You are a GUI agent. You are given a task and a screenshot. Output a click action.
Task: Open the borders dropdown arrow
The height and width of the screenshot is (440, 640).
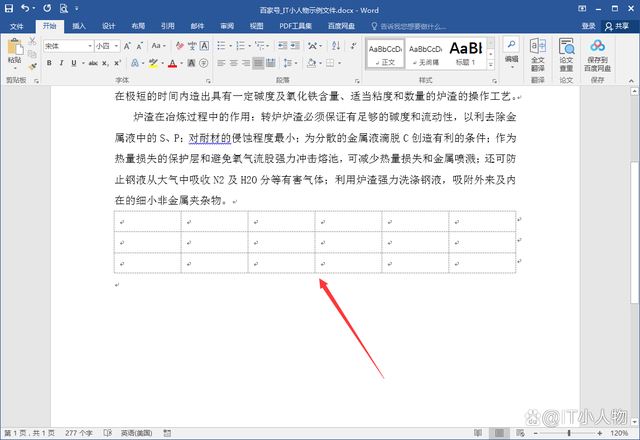340,63
